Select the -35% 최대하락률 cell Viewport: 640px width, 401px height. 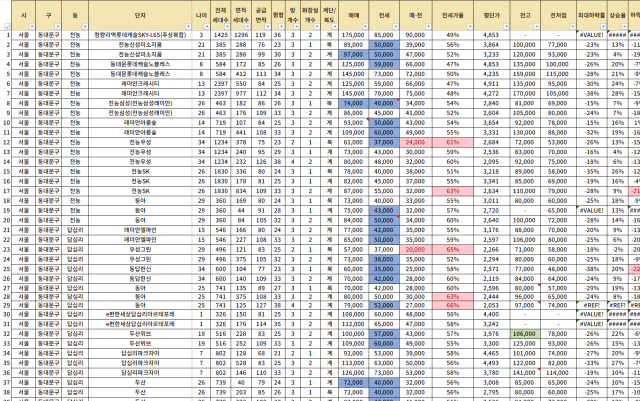point(591,172)
